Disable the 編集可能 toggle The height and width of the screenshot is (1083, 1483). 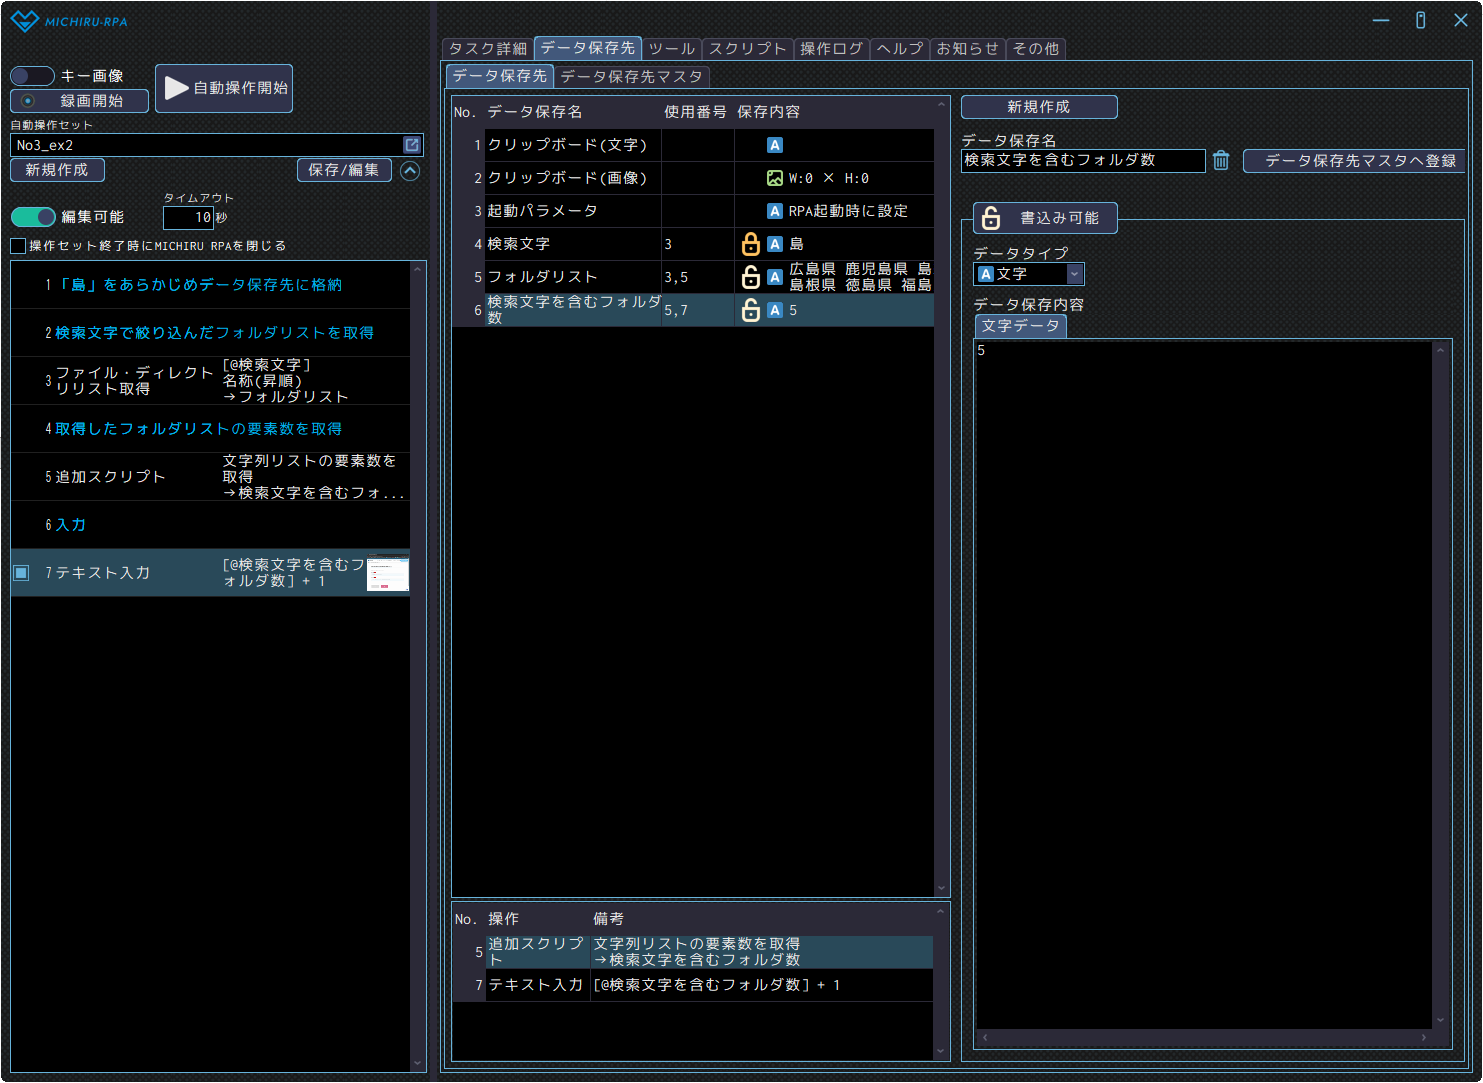point(33,217)
